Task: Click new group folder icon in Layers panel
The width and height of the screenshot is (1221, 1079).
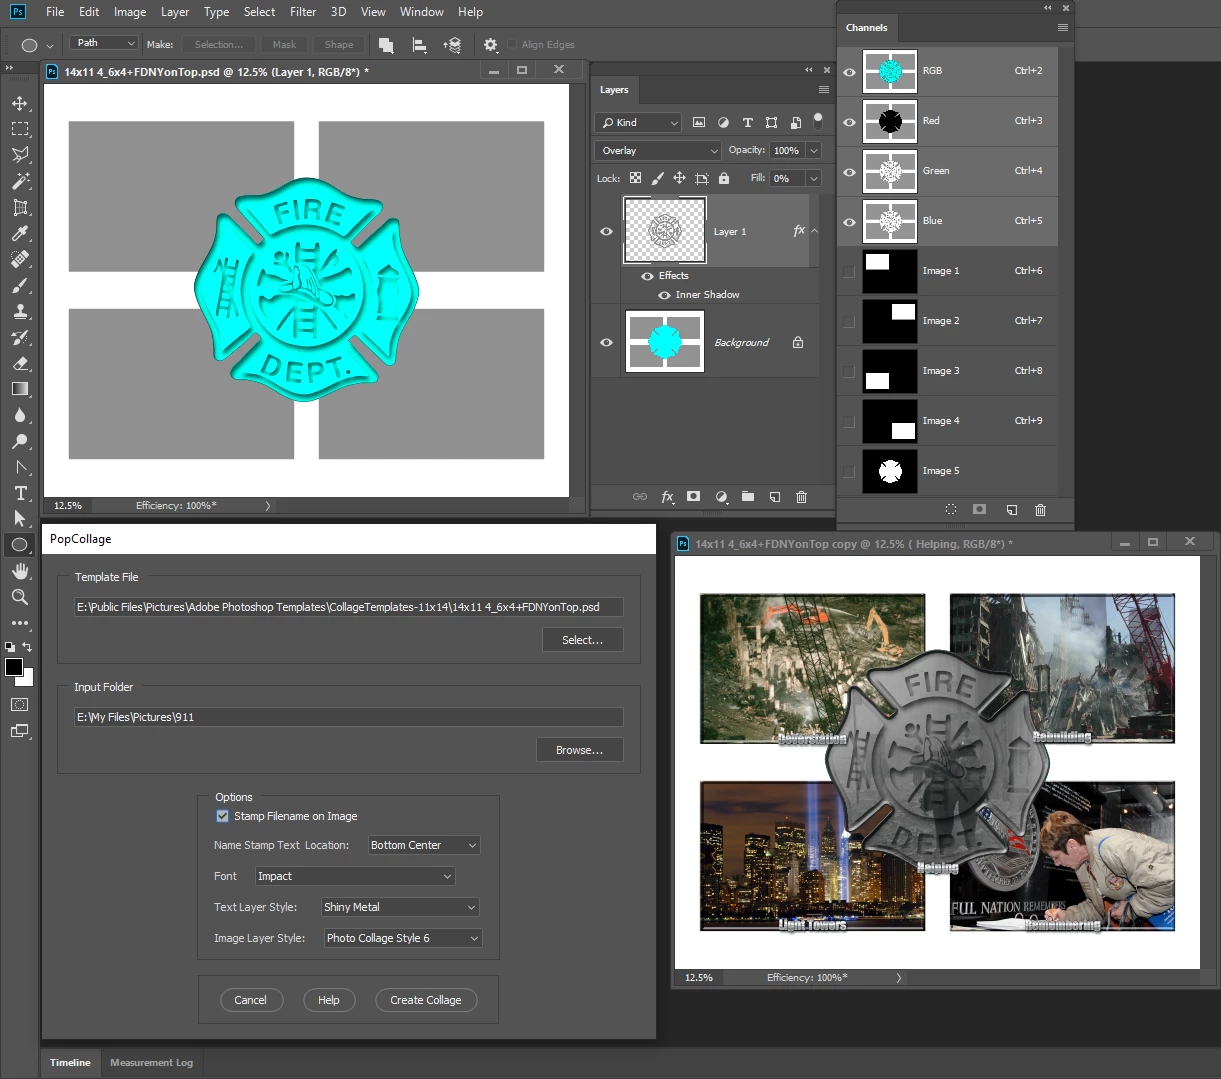Action: click(747, 497)
